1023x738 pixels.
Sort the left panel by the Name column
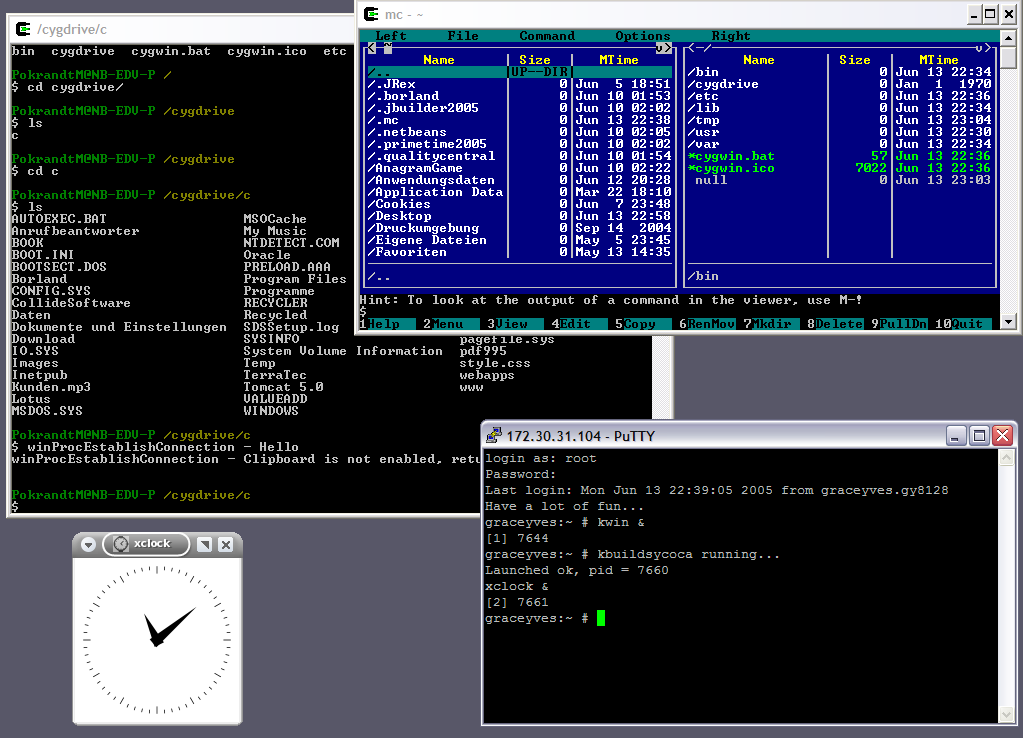[438, 59]
